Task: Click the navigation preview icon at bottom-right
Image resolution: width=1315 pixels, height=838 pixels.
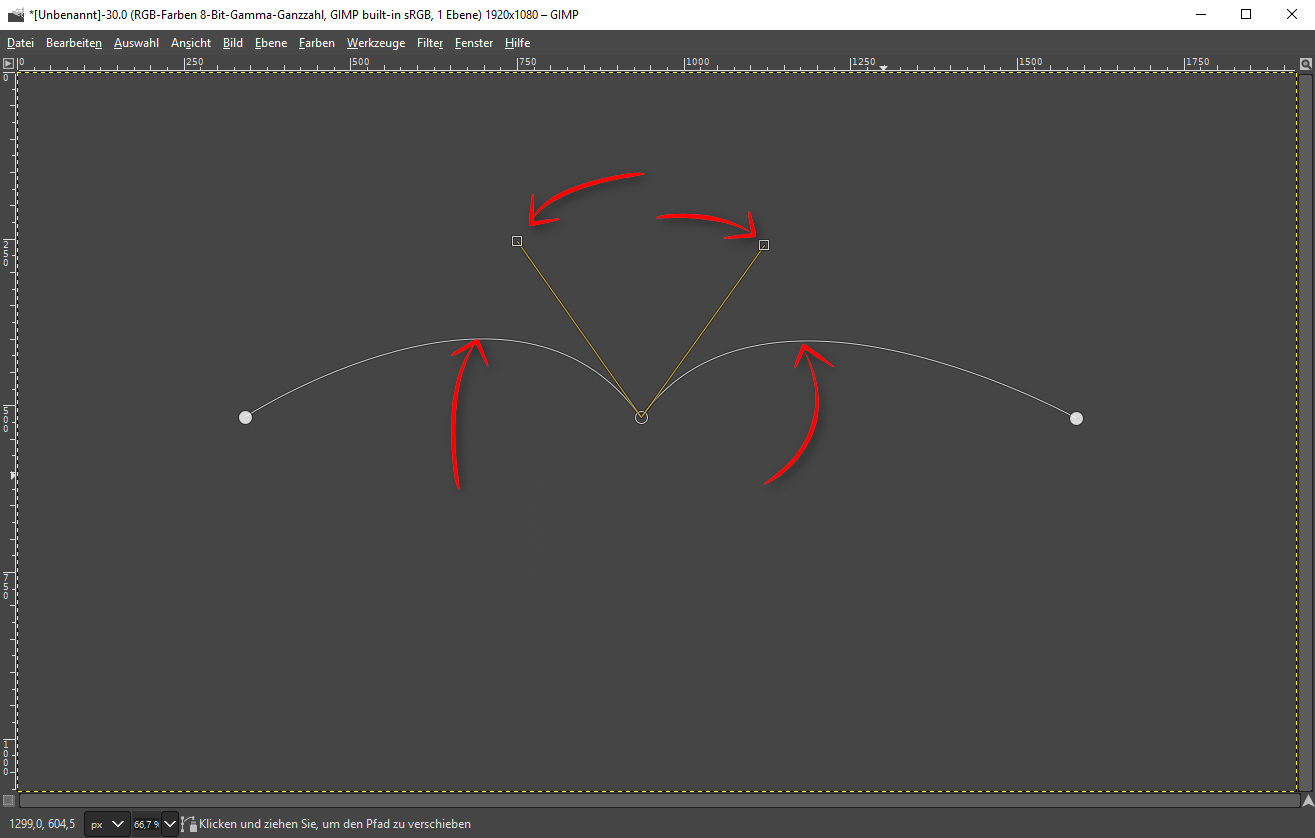Action: [x=1306, y=800]
